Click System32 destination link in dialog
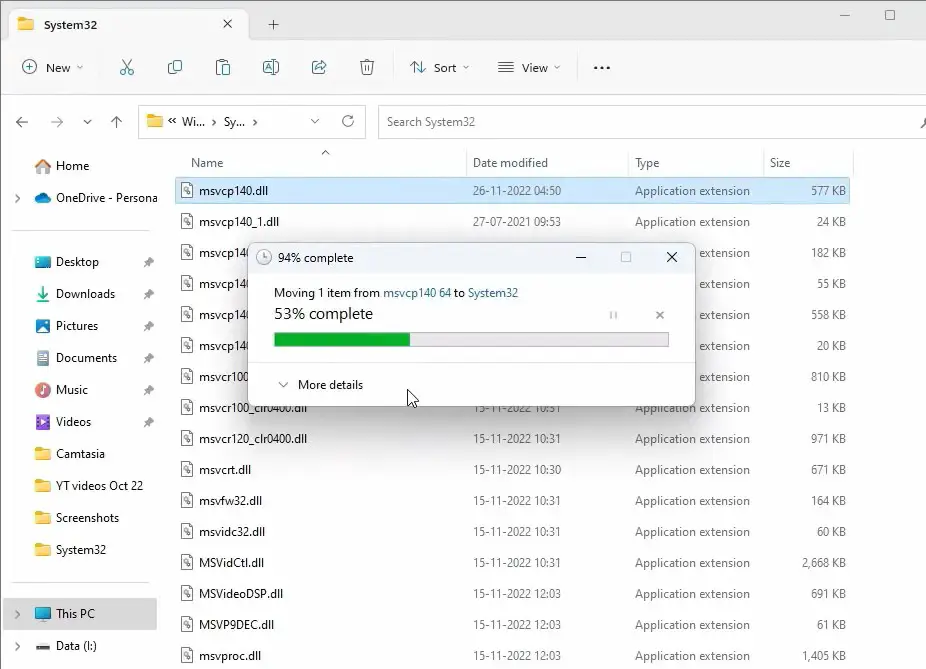Screen dimensions: 926x669 [x=493, y=293]
